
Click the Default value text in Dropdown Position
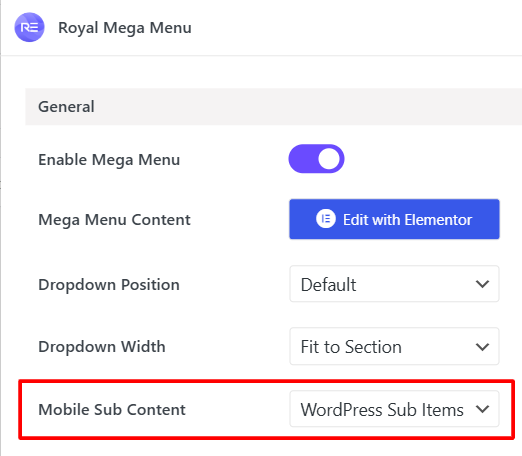click(x=328, y=285)
